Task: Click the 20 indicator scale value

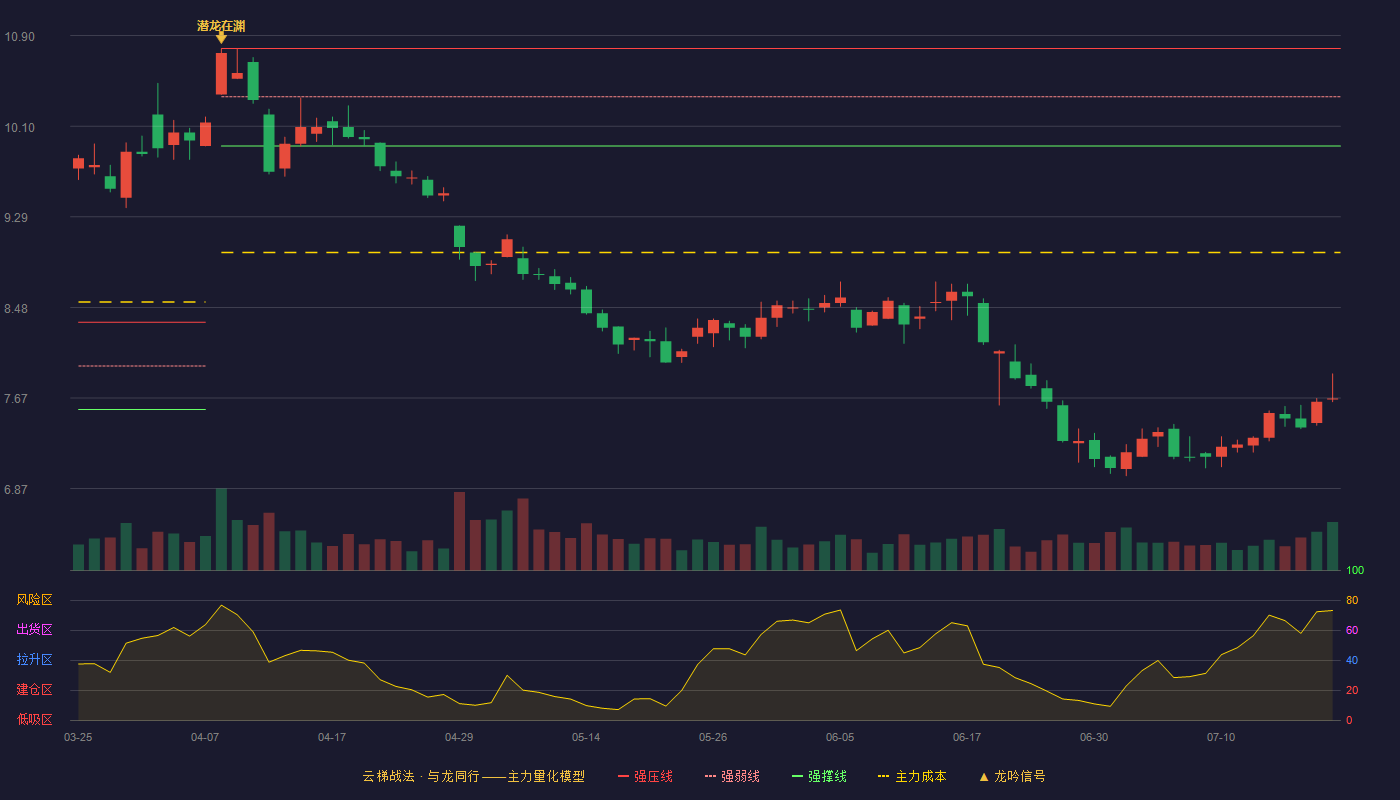Action: point(1352,690)
